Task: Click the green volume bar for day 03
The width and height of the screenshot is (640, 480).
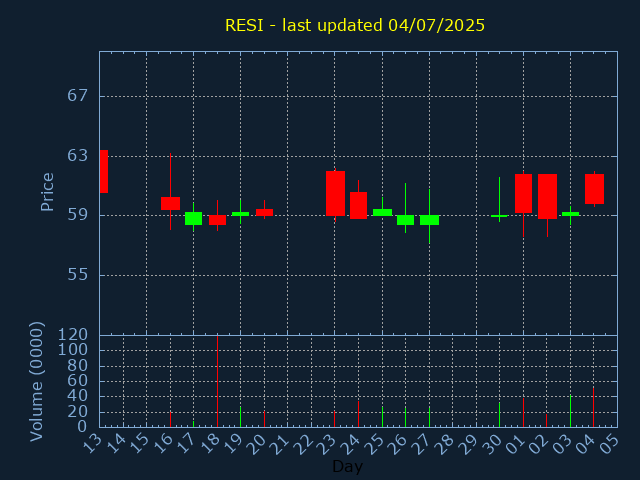Action: click(x=570, y=411)
